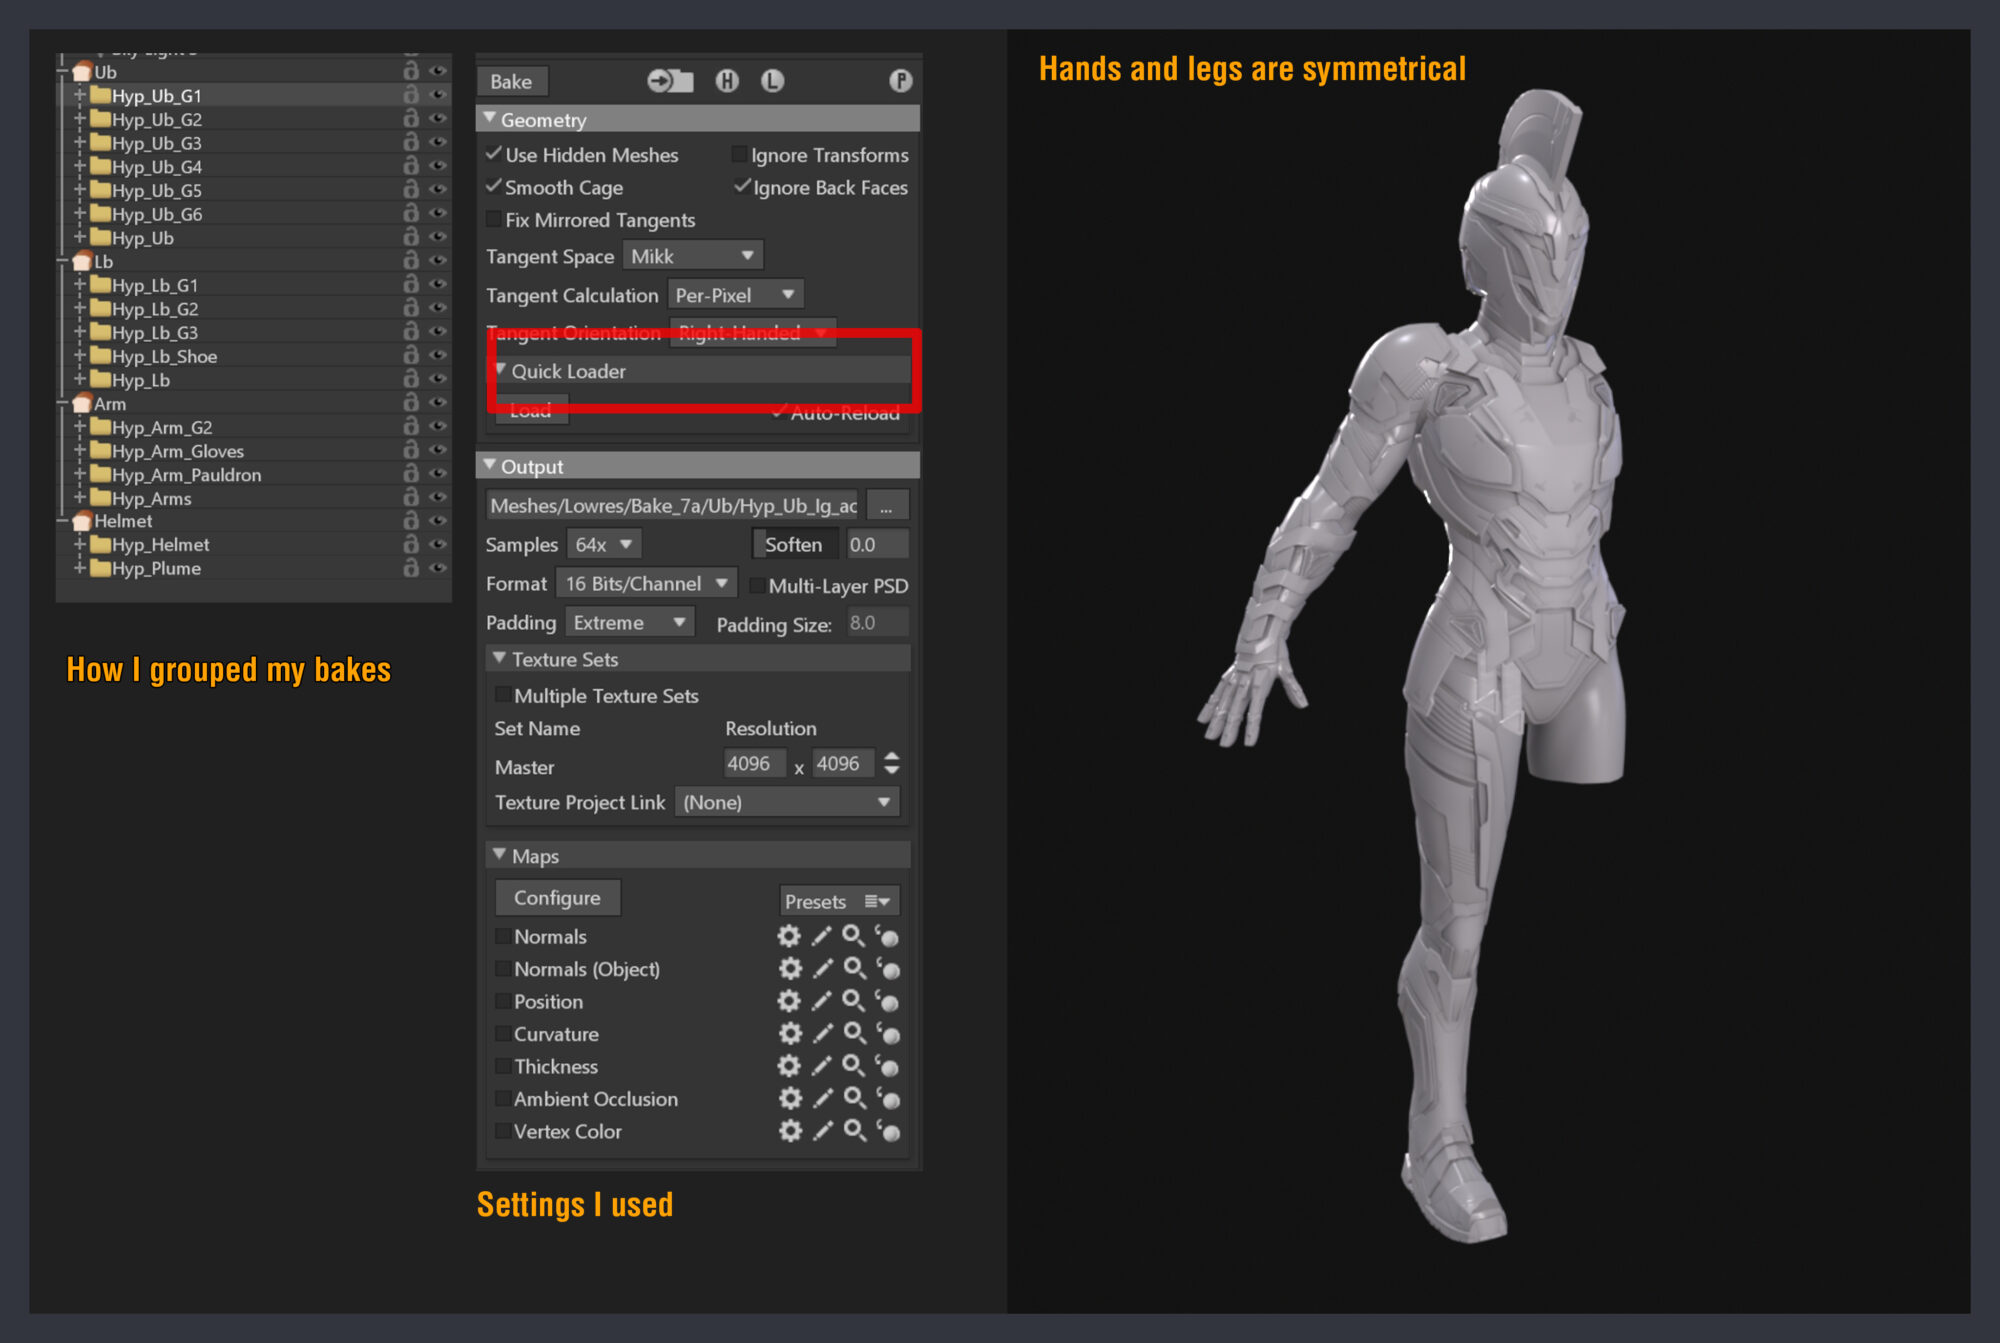Screen dimensions: 2000x1343
Task: Open the Normals map settings gear
Action: pyautogui.click(x=789, y=936)
